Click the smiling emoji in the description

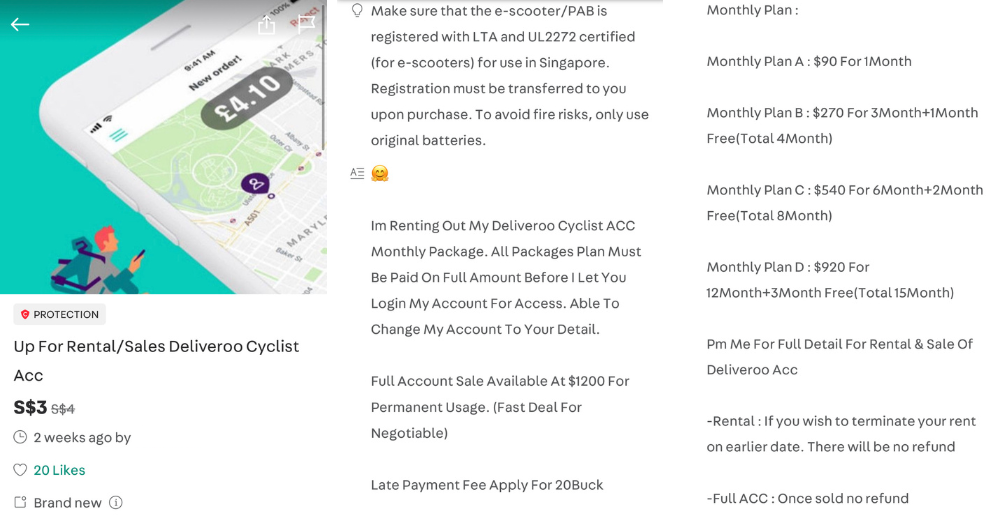[x=380, y=174]
